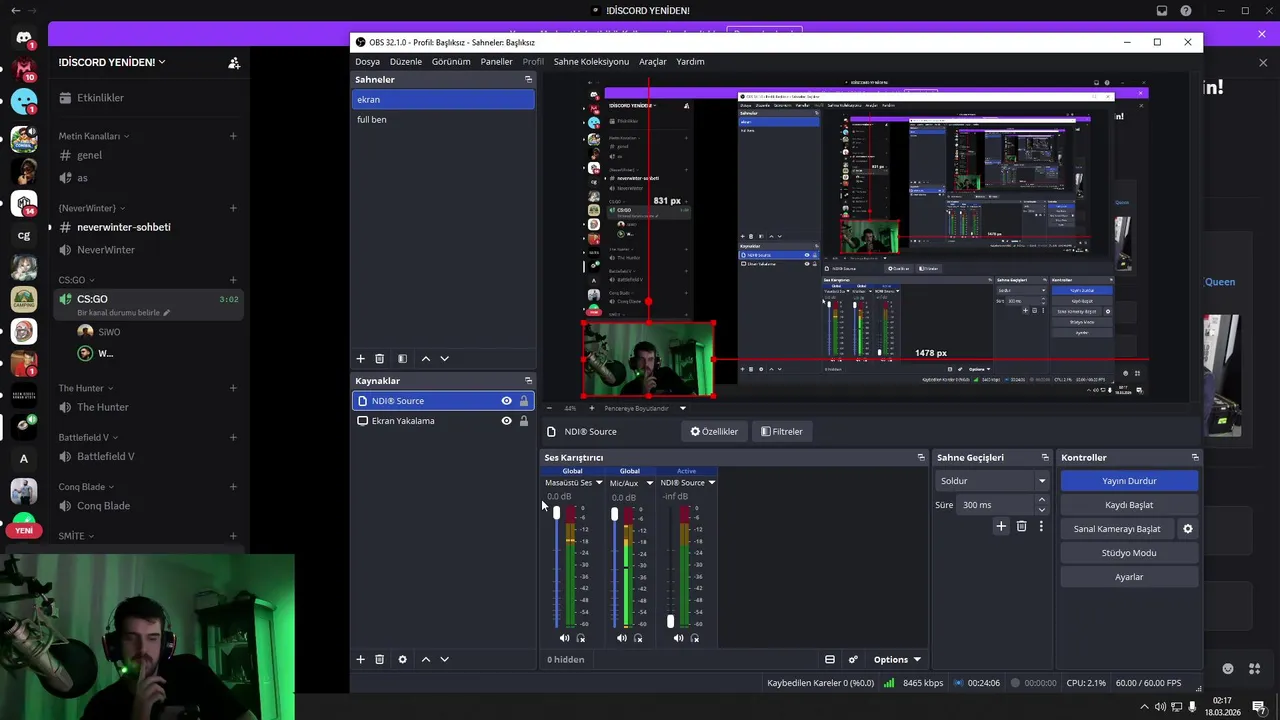This screenshot has width=1280, height=720.
Task: Open the Soldur transition combo box
Action: click(992, 481)
